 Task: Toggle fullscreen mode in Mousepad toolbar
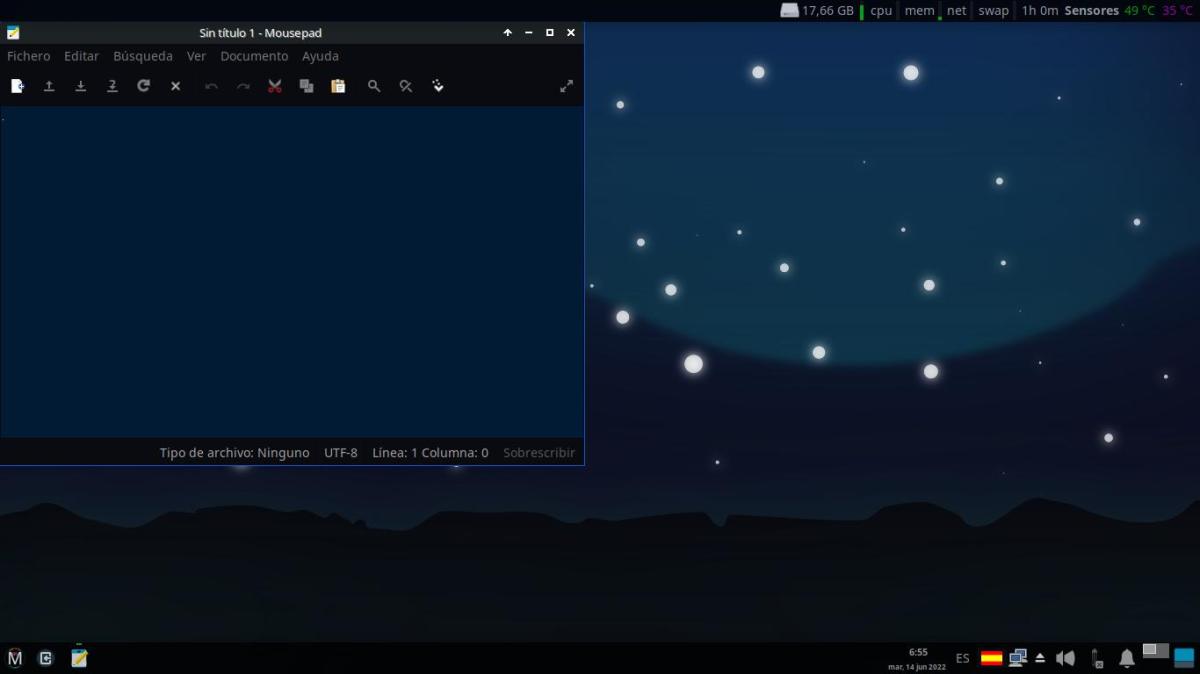pyautogui.click(x=566, y=87)
